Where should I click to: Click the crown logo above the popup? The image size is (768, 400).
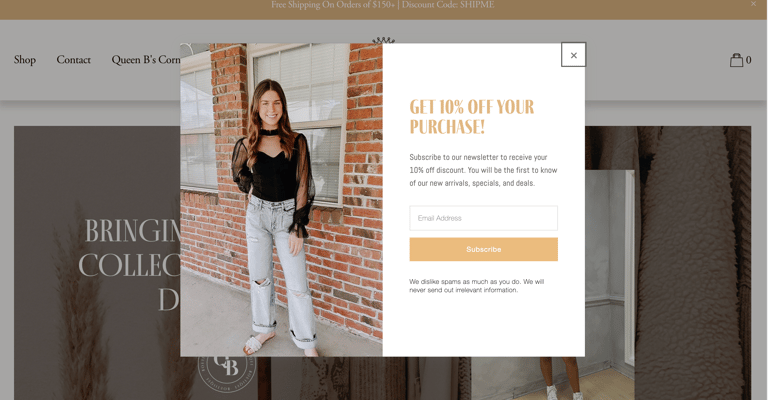coord(383,40)
